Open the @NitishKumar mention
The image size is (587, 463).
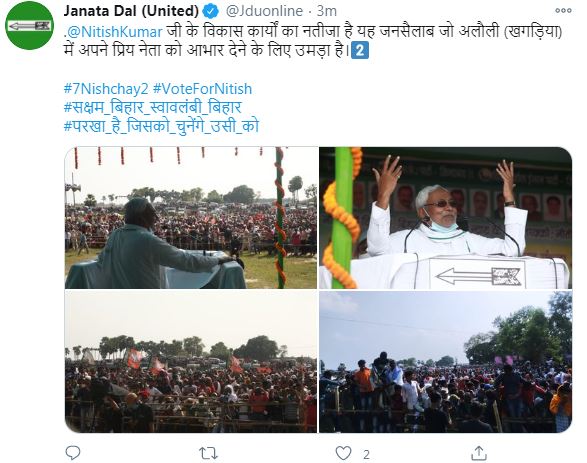coord(115,31)
